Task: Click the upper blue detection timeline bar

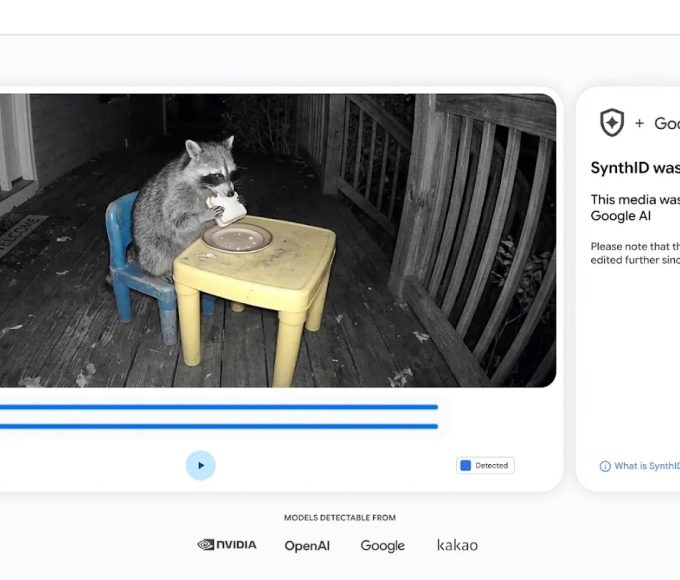Action: tap(219, 407)
